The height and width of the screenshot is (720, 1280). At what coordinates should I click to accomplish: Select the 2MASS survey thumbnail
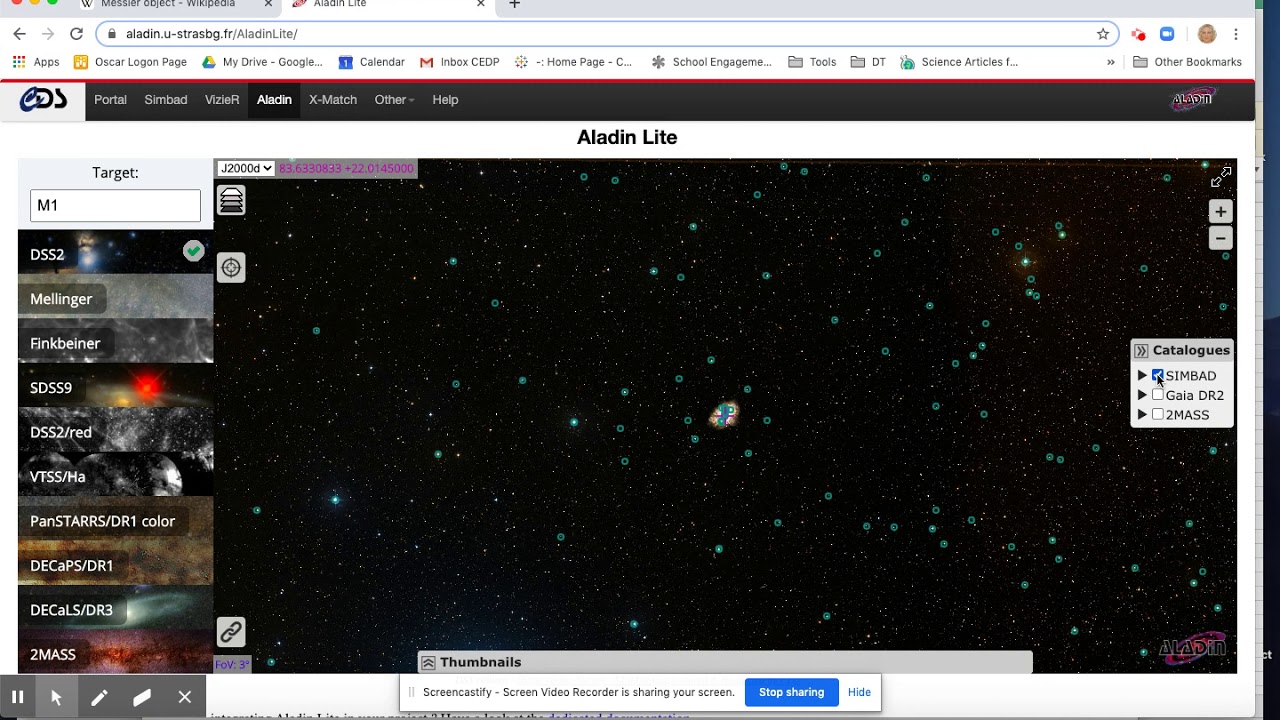click(115, 654)
